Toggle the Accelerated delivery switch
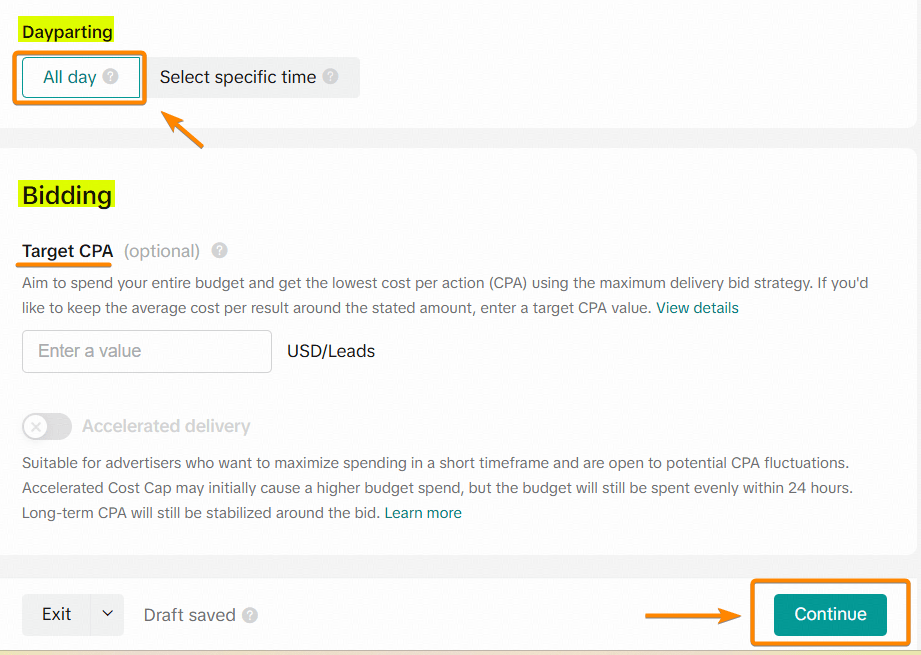This screenshot has width=921, height=655. point(47,427)
